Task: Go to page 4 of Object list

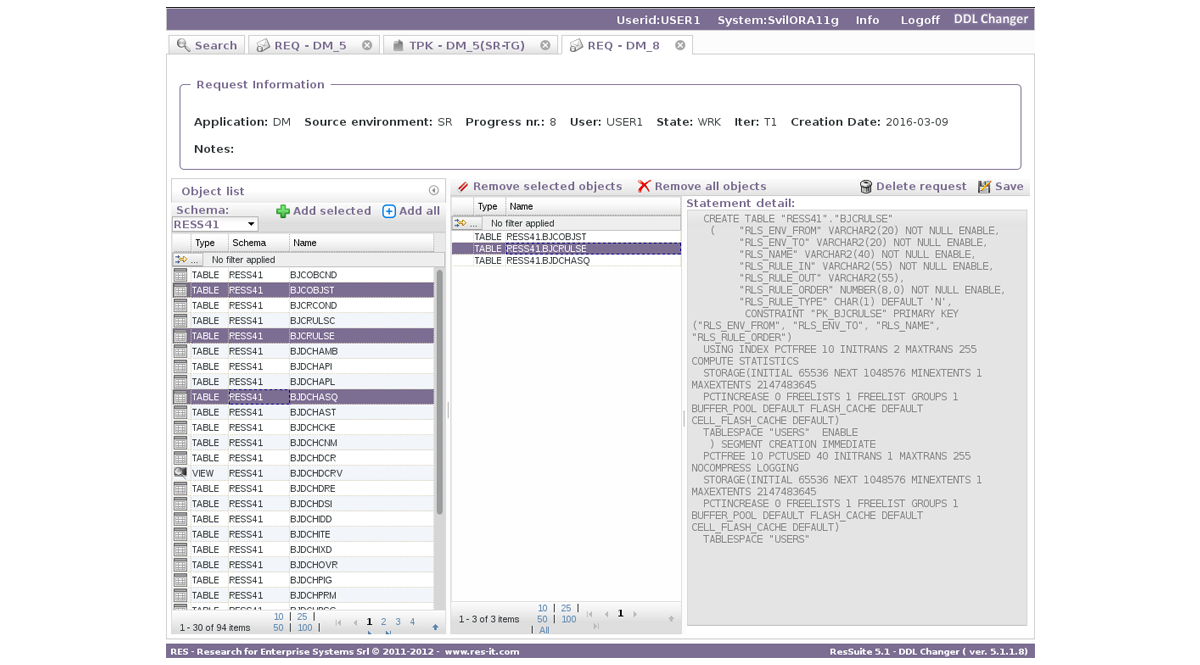Action: pos(412,622)
